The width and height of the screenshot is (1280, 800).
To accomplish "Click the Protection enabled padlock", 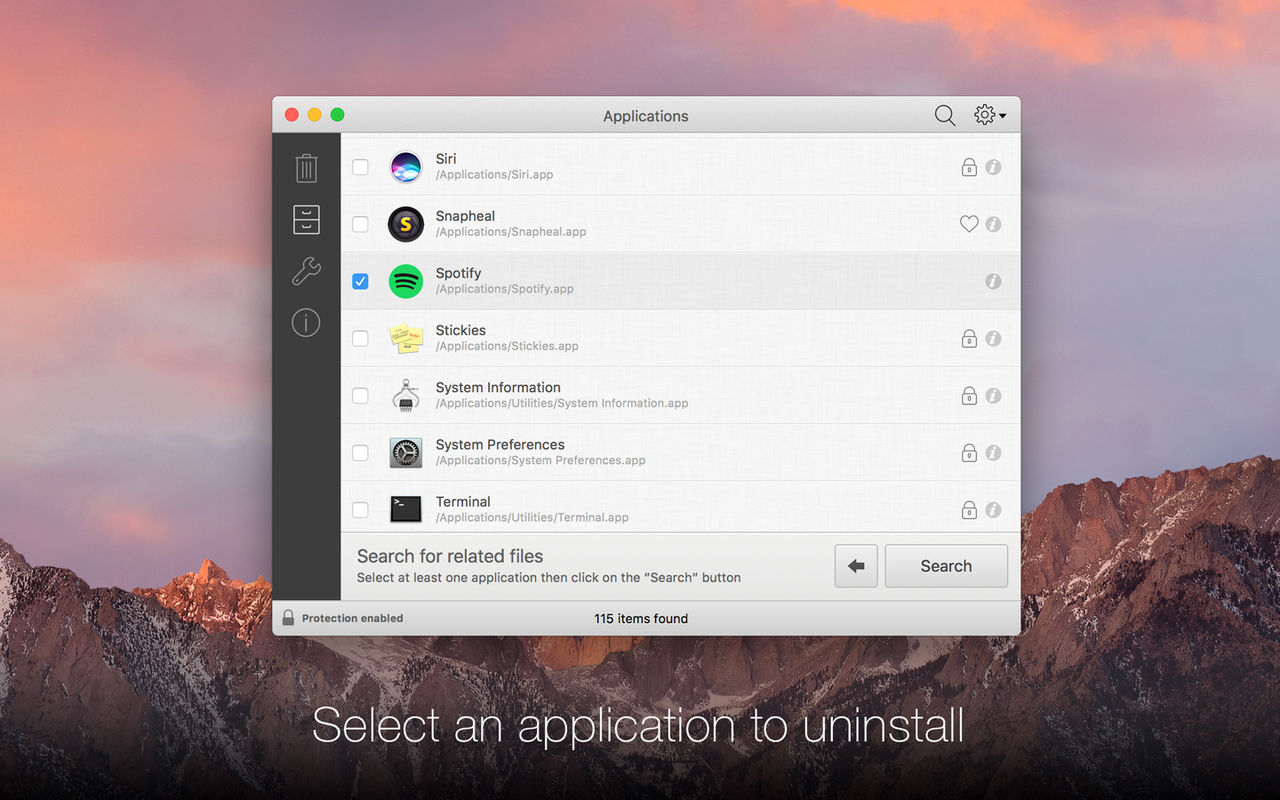I will coord(288,618).
